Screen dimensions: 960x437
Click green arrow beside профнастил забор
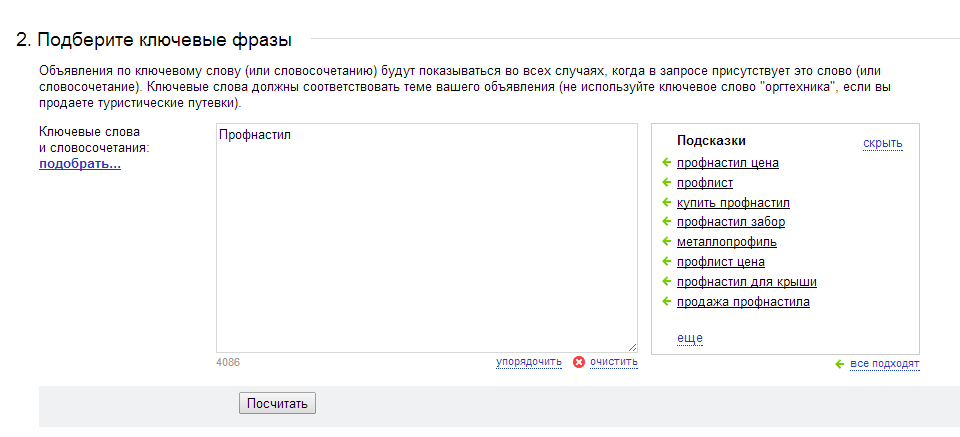pos(667,222)
